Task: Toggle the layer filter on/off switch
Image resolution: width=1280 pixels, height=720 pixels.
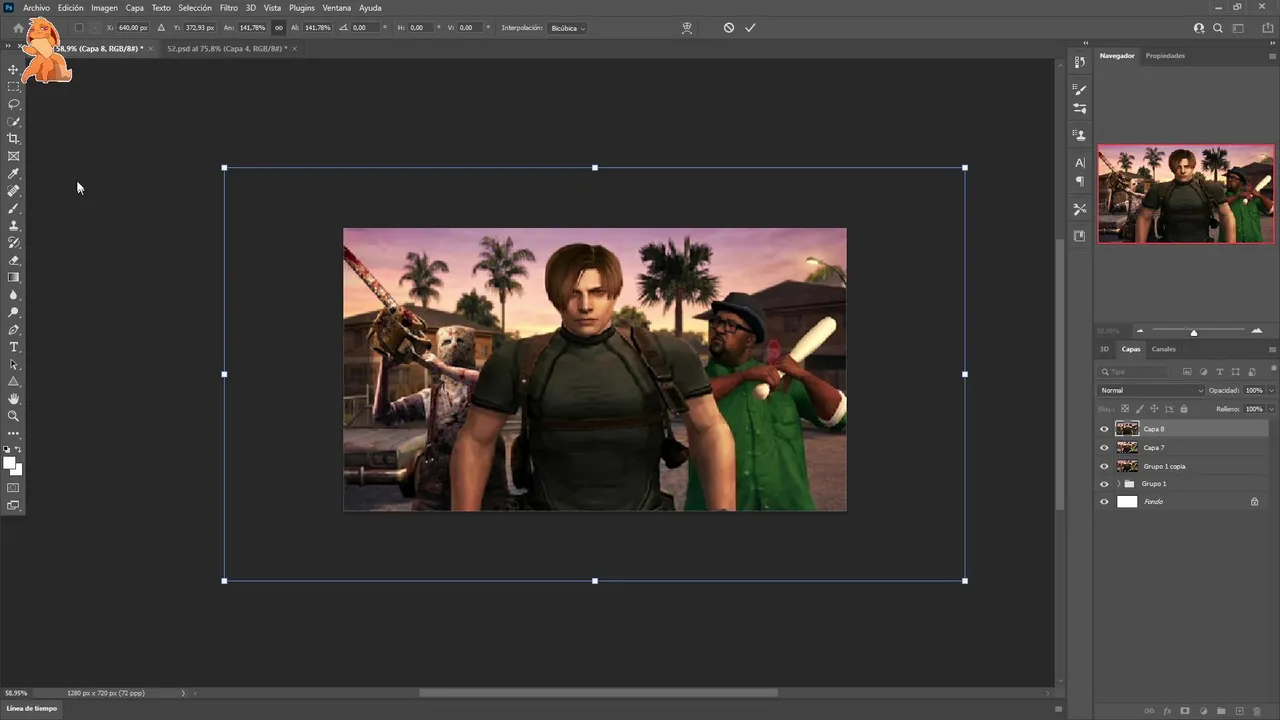Action: click(1272, 369)
